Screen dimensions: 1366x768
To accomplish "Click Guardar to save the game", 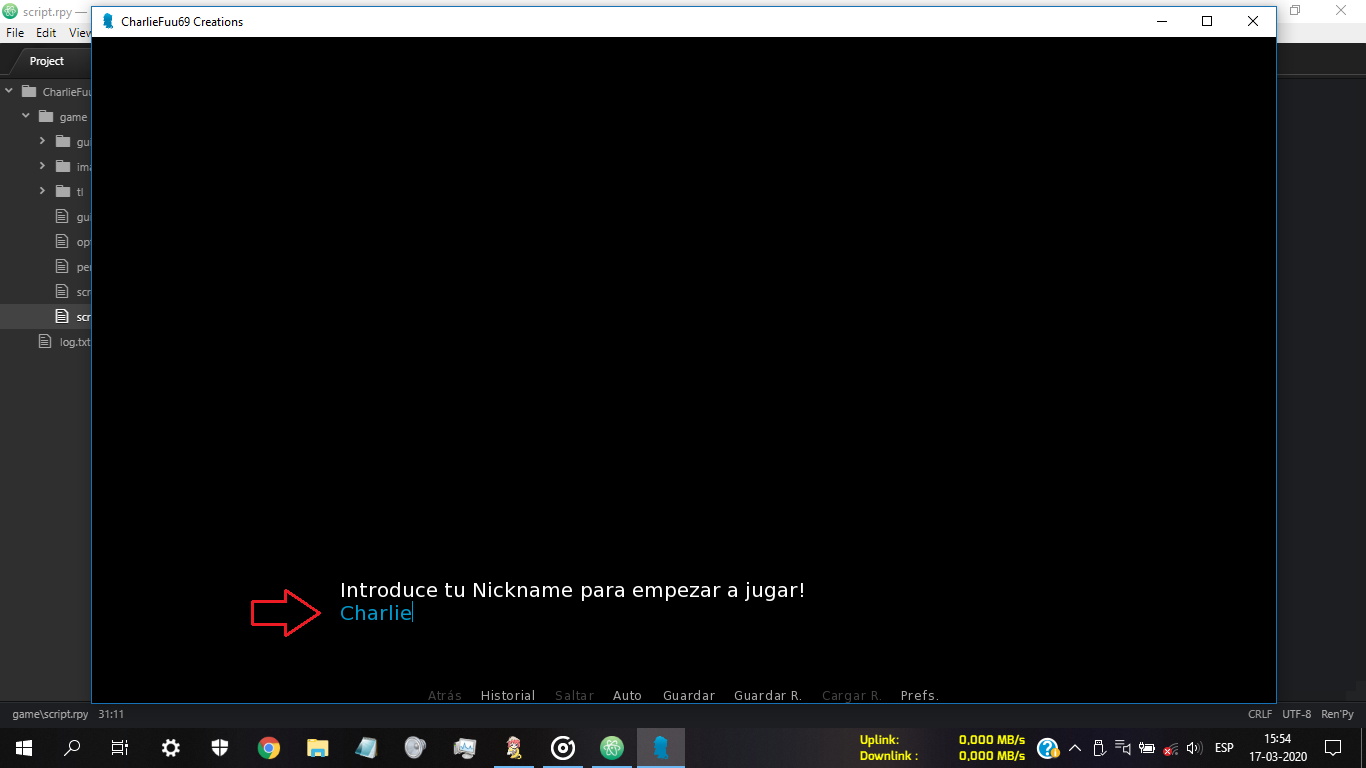I will (689, 696).
